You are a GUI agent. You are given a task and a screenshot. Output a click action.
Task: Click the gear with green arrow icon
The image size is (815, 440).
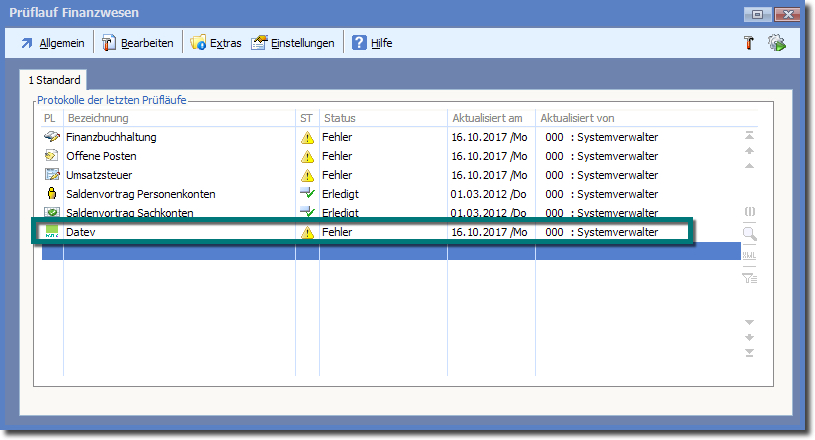777,43
